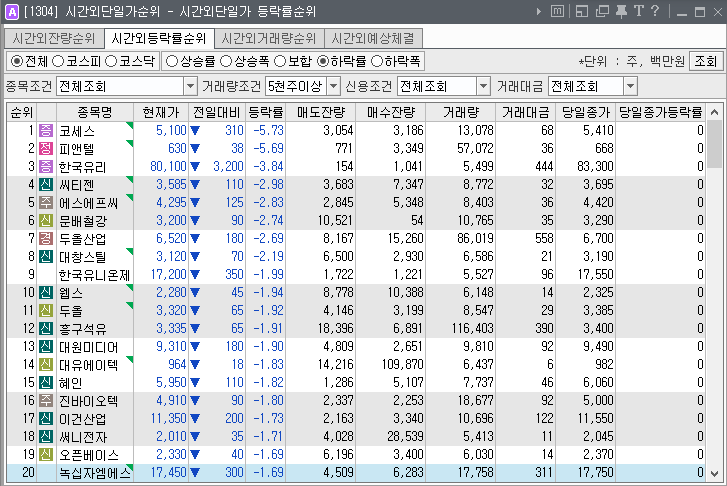The height and width of the screenshot is (486, 727).
Task: Click the purple A application icon in title bar
Action: click(x=11, y=12)
